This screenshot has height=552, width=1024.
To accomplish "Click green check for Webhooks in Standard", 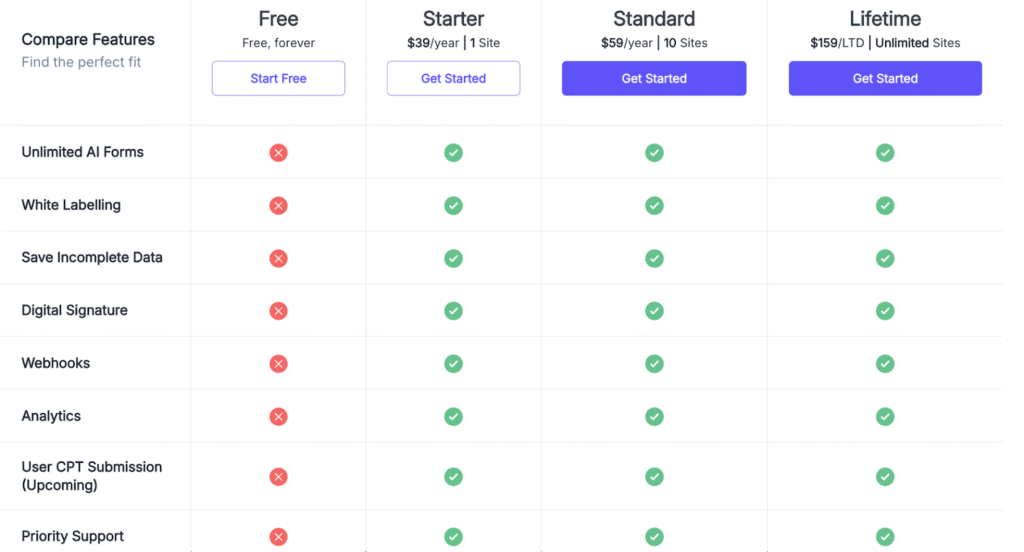I will click(654, 364).
